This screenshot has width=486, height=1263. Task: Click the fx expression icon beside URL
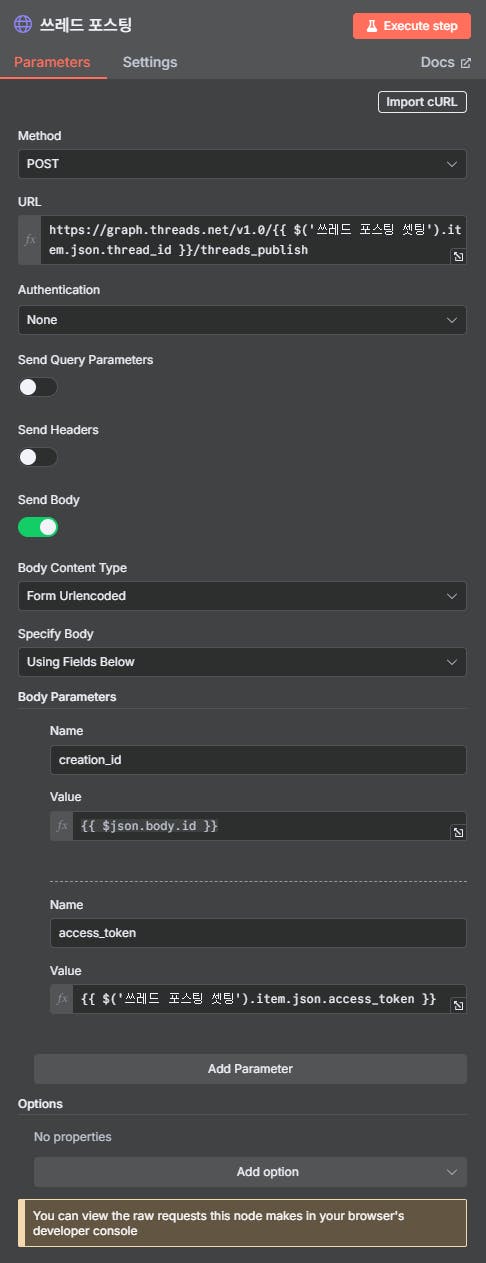30,240
